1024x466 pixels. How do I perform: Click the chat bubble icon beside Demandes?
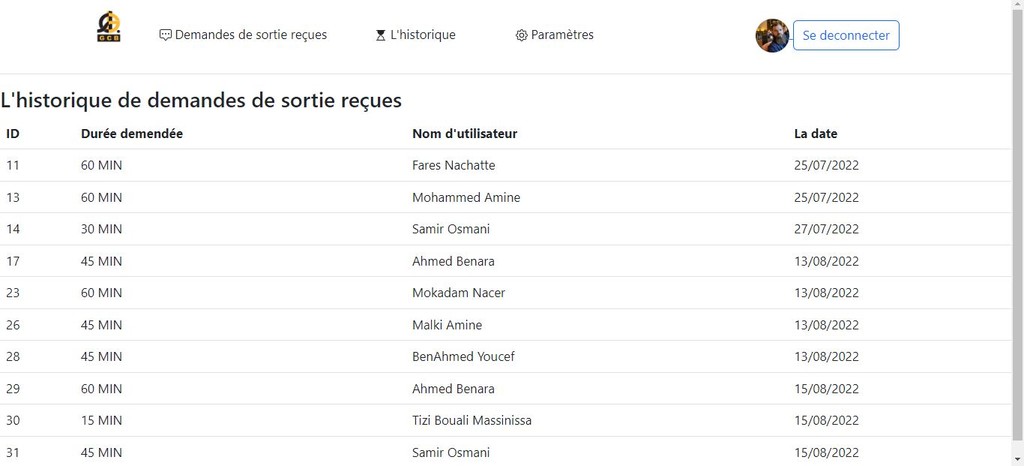[x=166, y=35]
